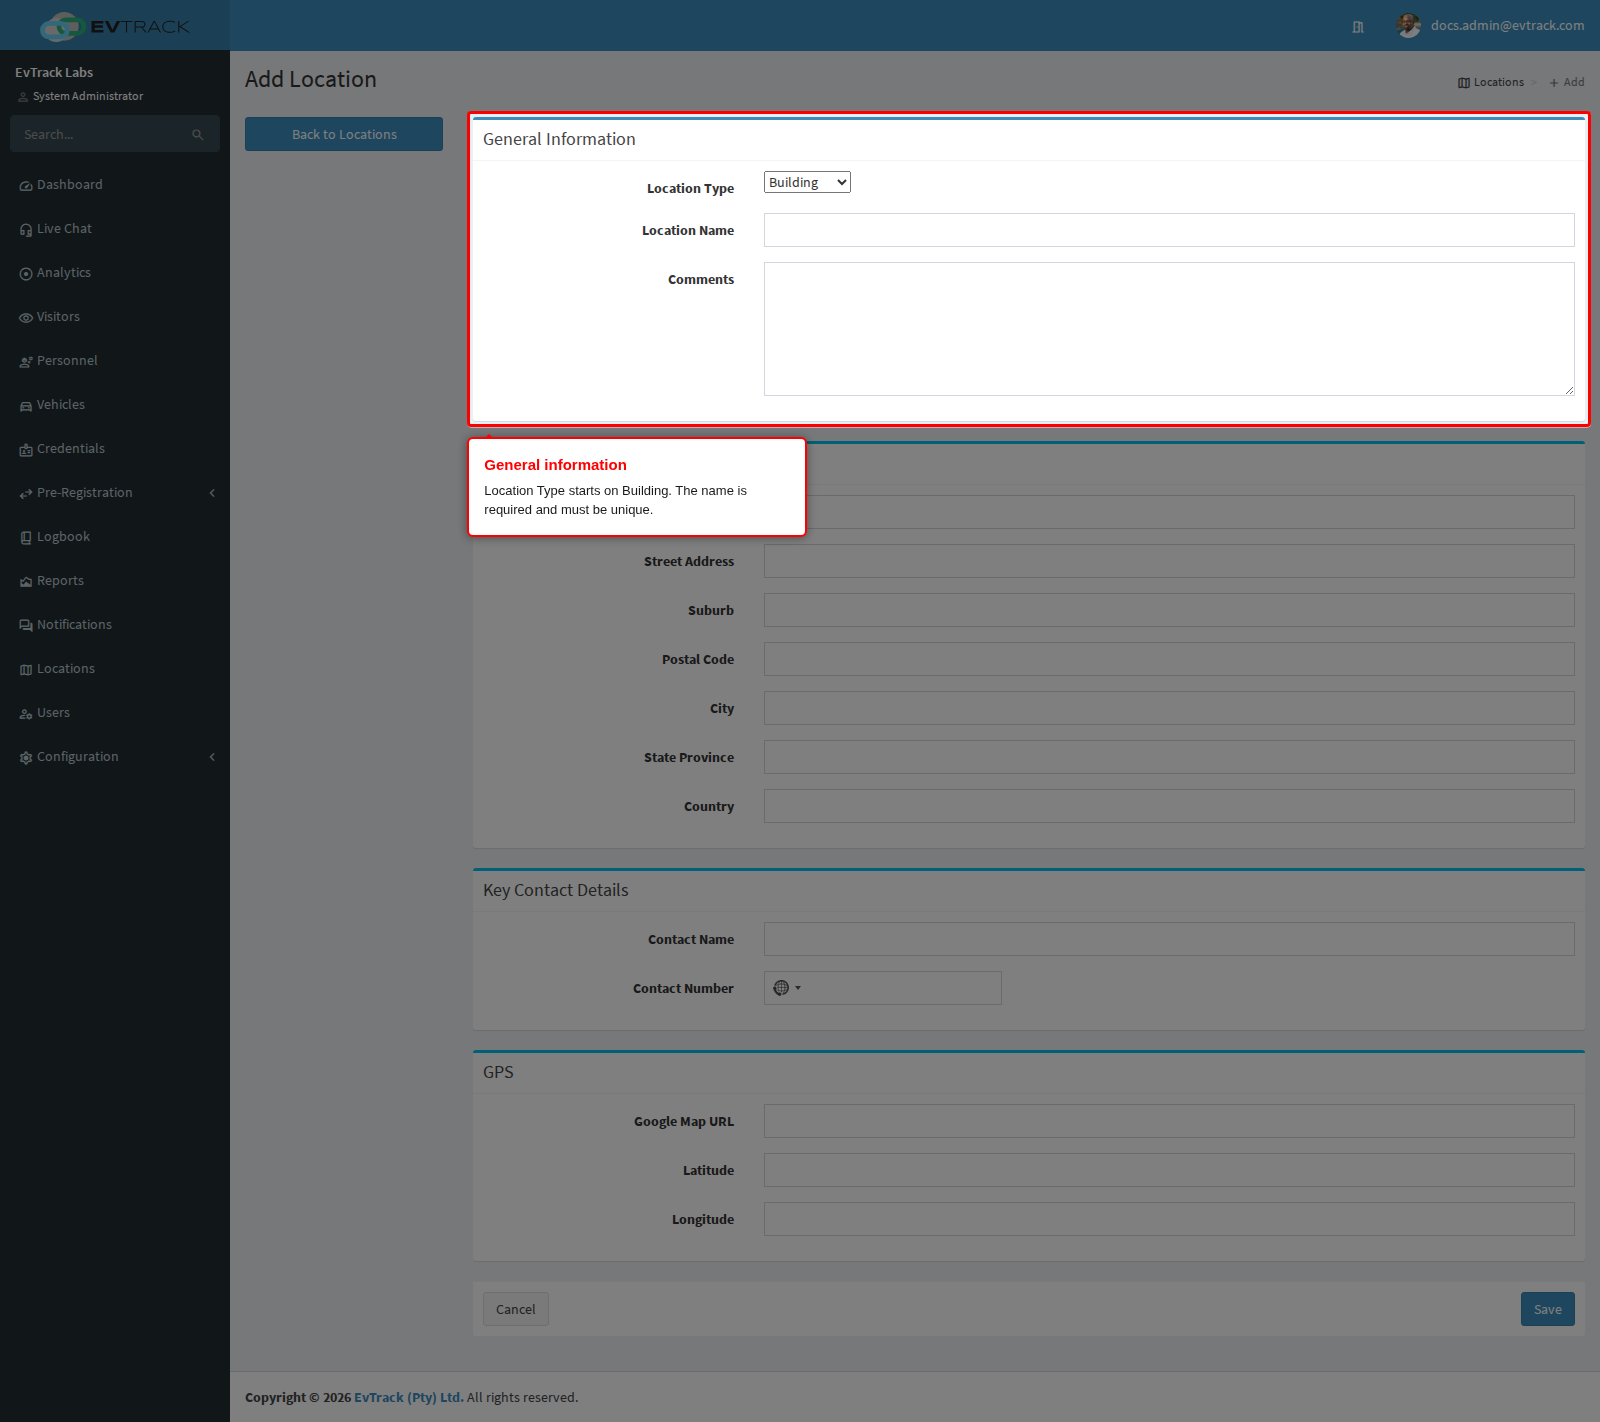Open the user avatar profile menu
Screen dimensions: 1600x1422
pos(1409,26)
